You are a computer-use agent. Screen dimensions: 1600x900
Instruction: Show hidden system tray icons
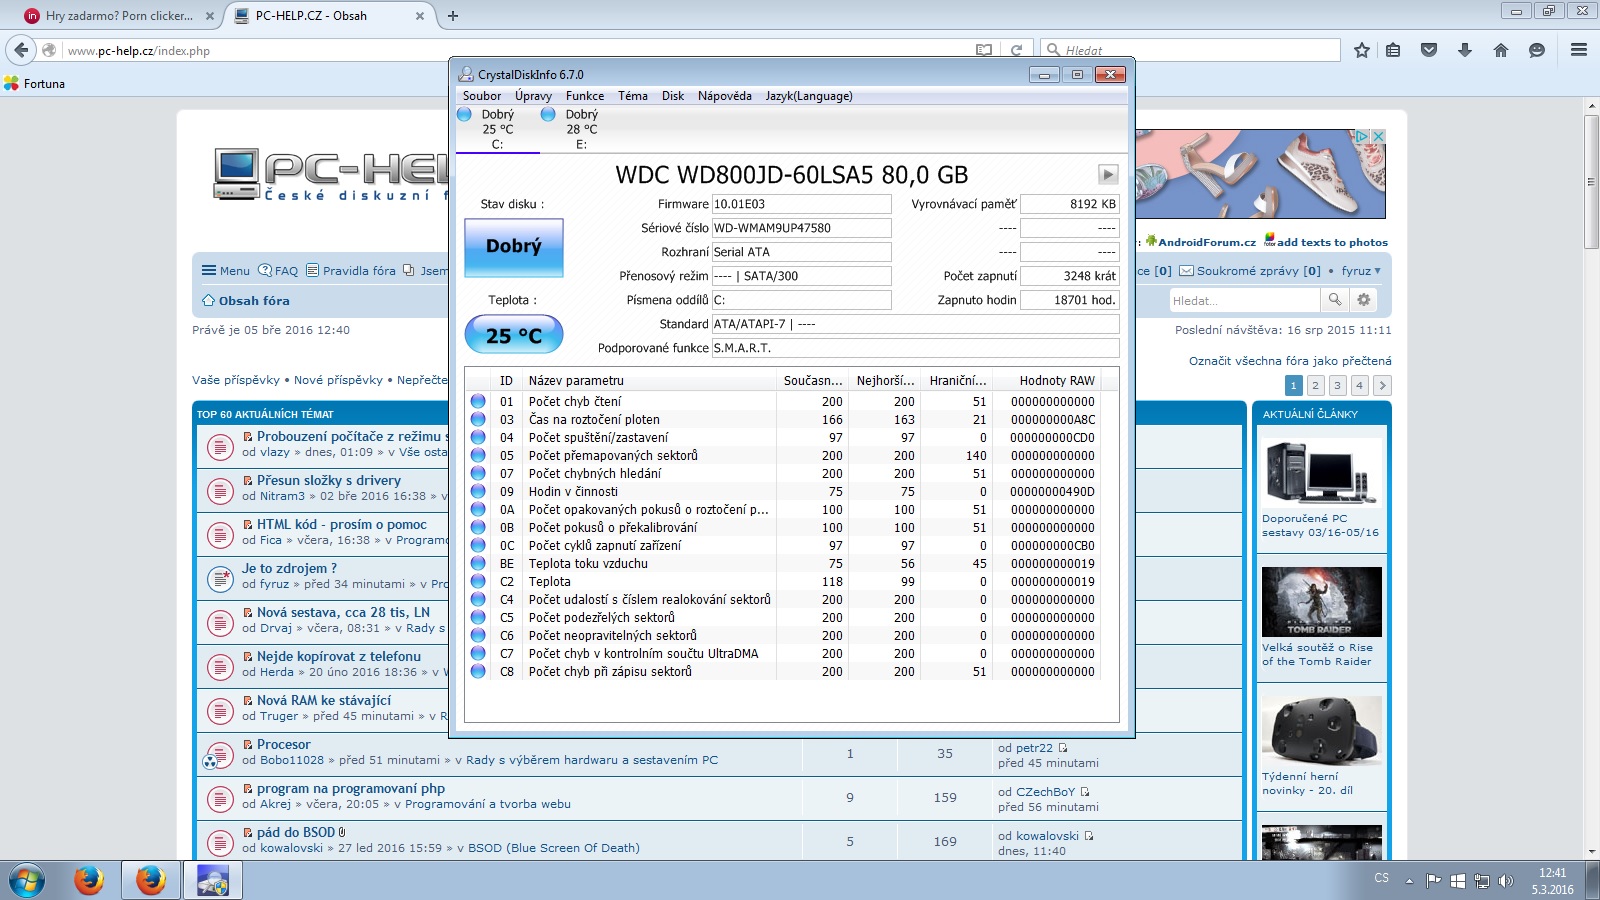[x=1409, y=881]
